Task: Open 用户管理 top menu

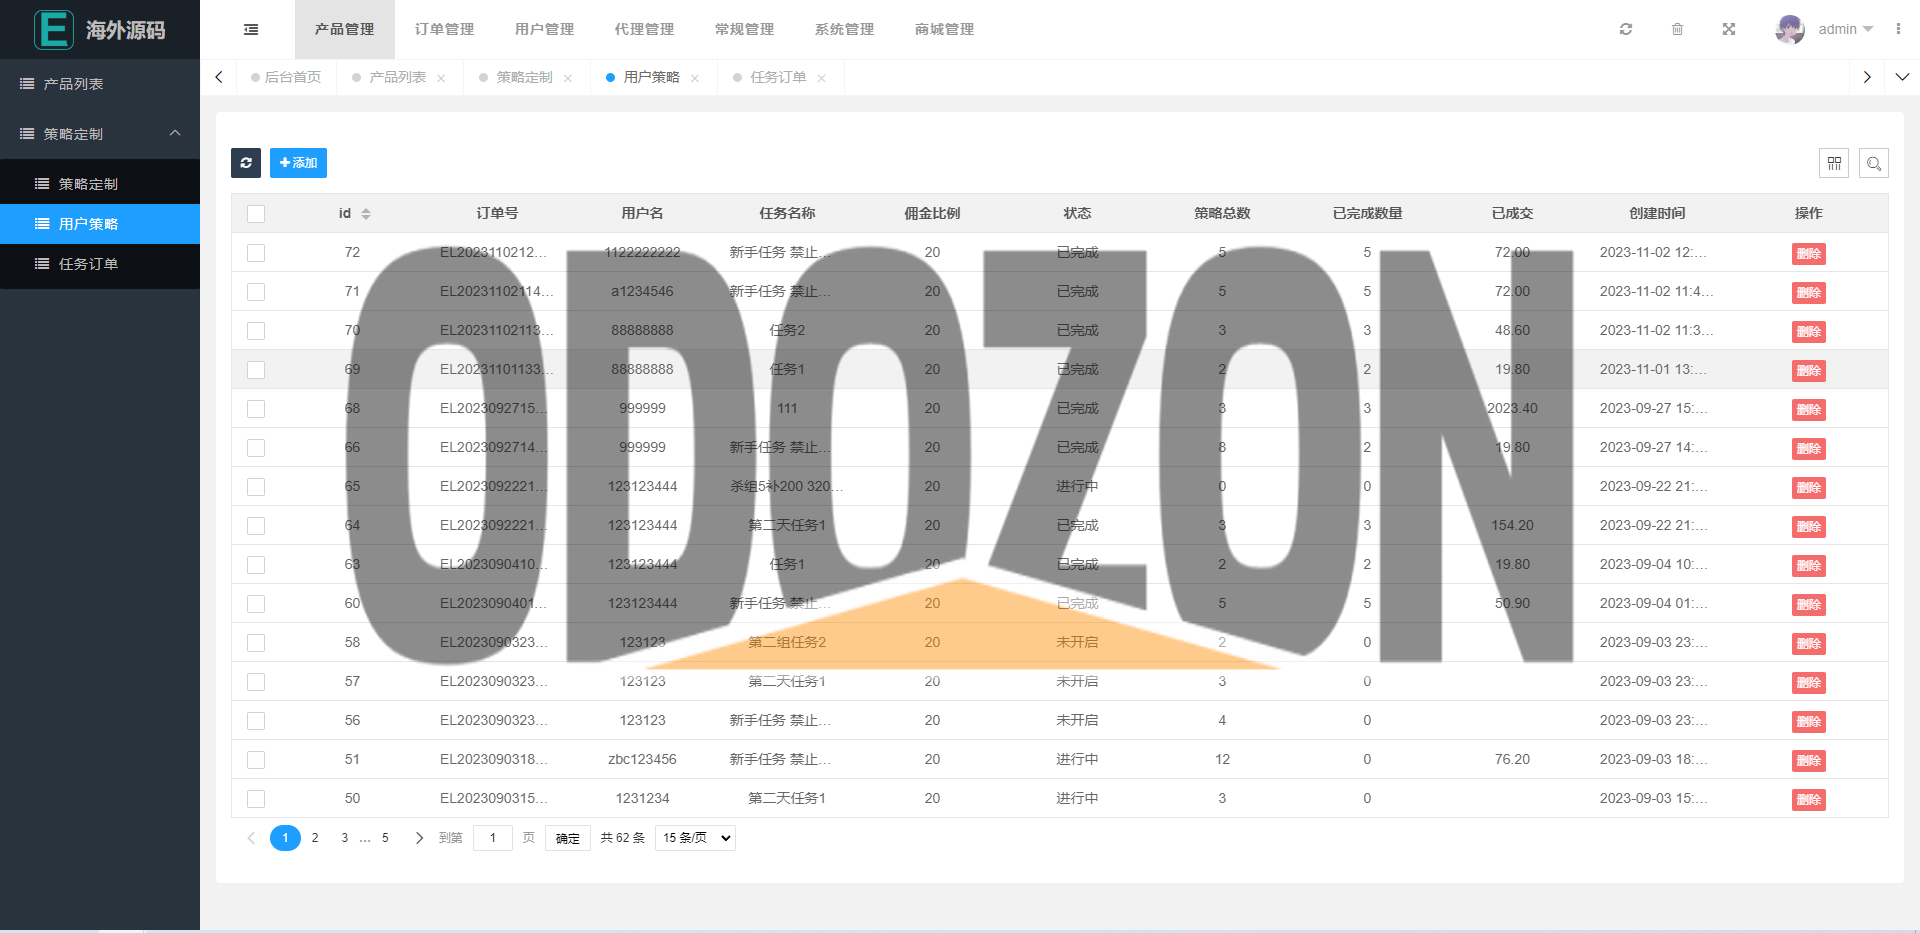Action: click(x=544, y=30)
